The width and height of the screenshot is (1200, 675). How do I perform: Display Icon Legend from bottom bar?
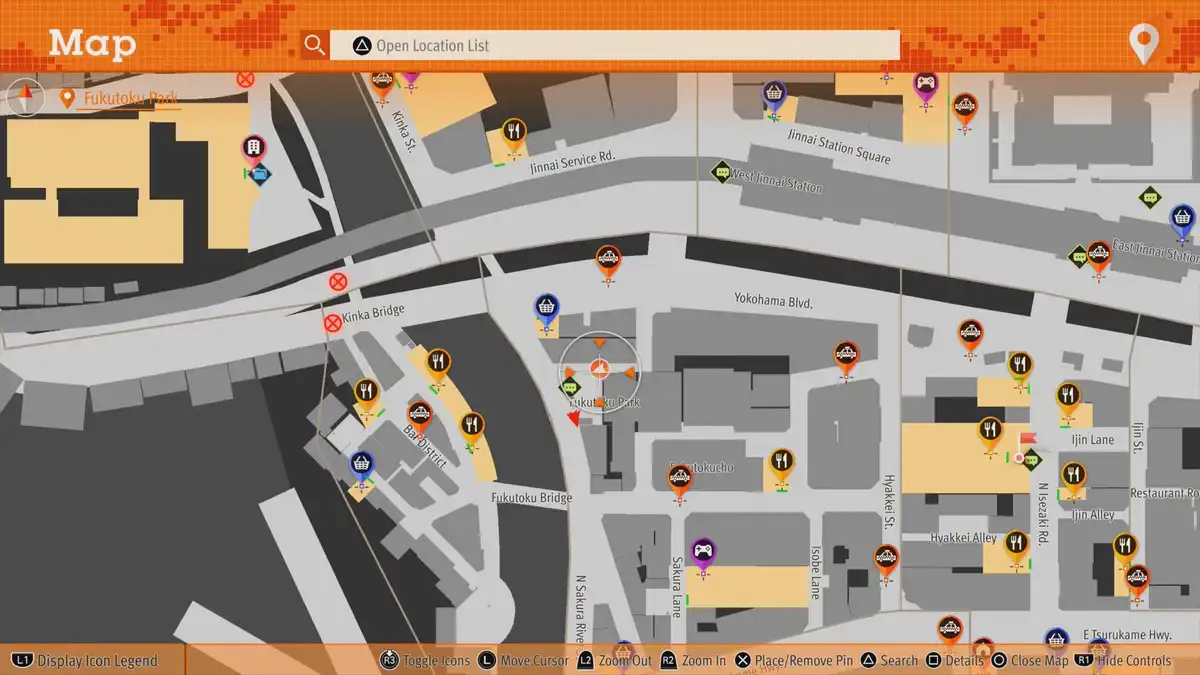pyautogui.click(x=86, y=660)
